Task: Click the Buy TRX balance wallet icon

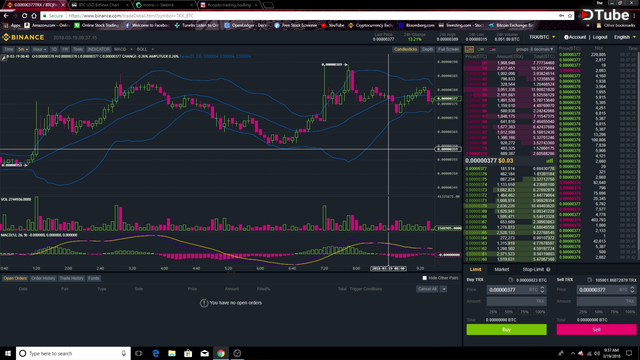Action: [511, 280]
